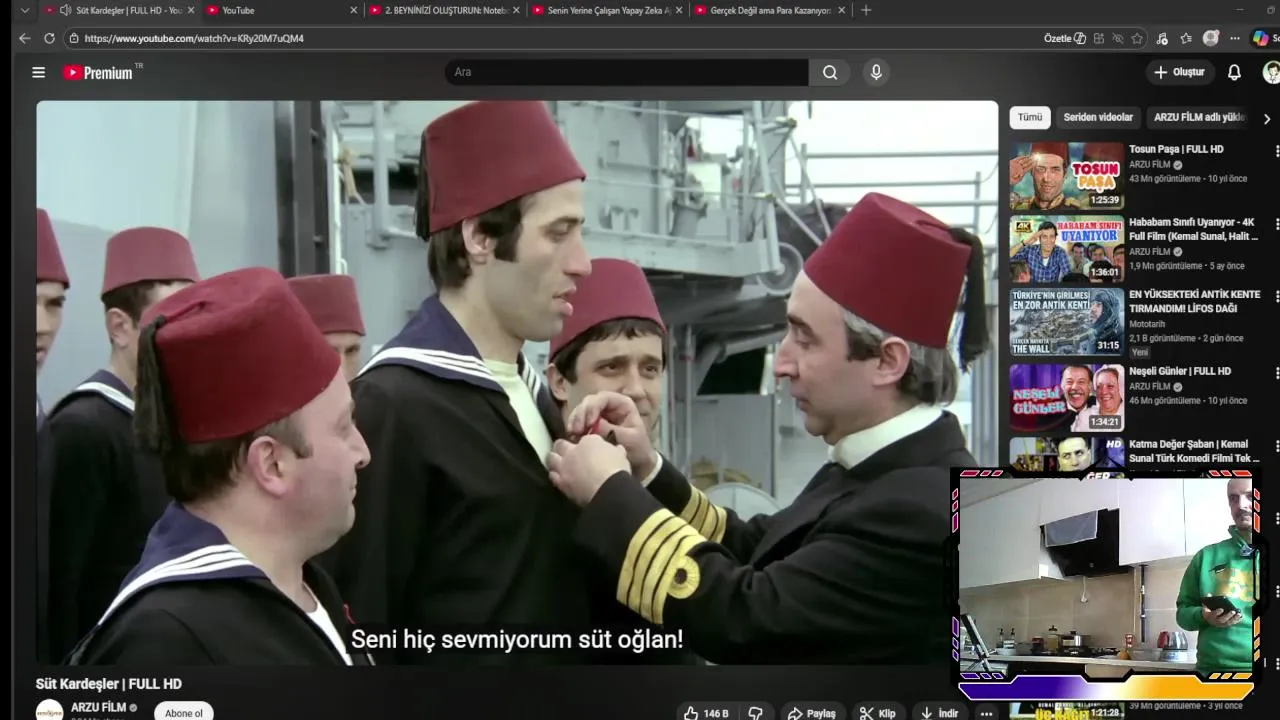Reload the page with refresh icon
The image size is (1280, 720).
point(49,38)
